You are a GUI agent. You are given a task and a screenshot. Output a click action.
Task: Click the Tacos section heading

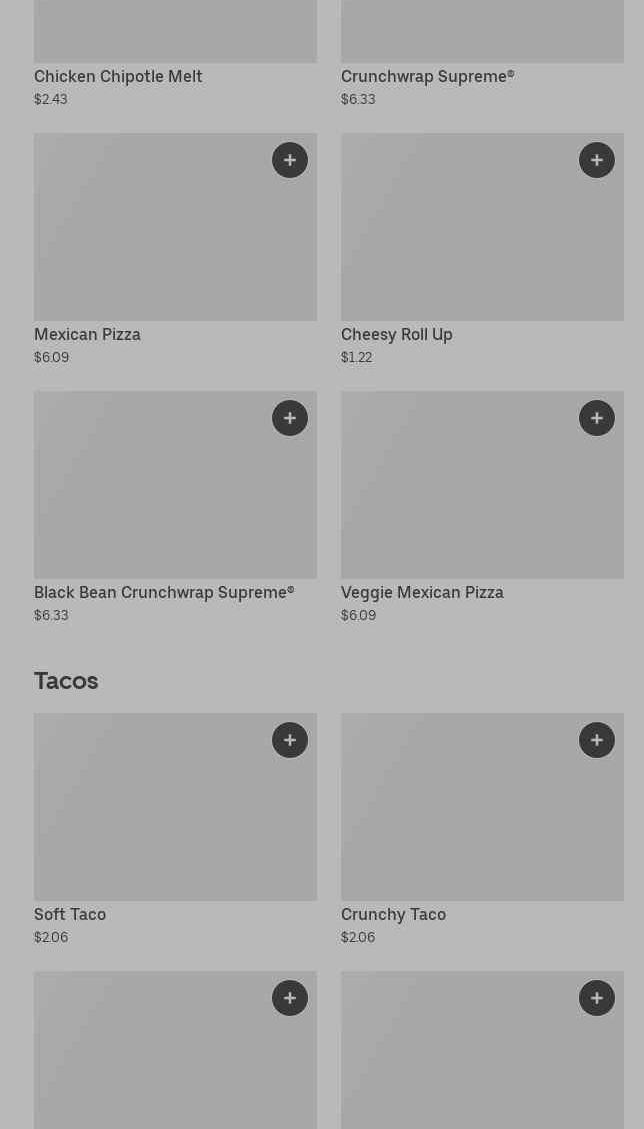click(66, 680)
